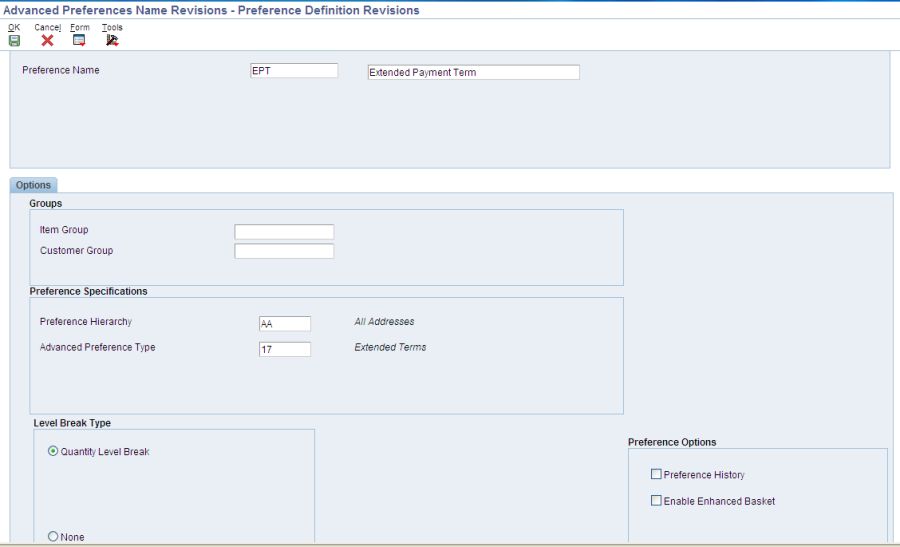This screenshot has height=547, width=900.
Task: Tick the Enable Enhanced Basket checkbox
Action: (656, 501)
